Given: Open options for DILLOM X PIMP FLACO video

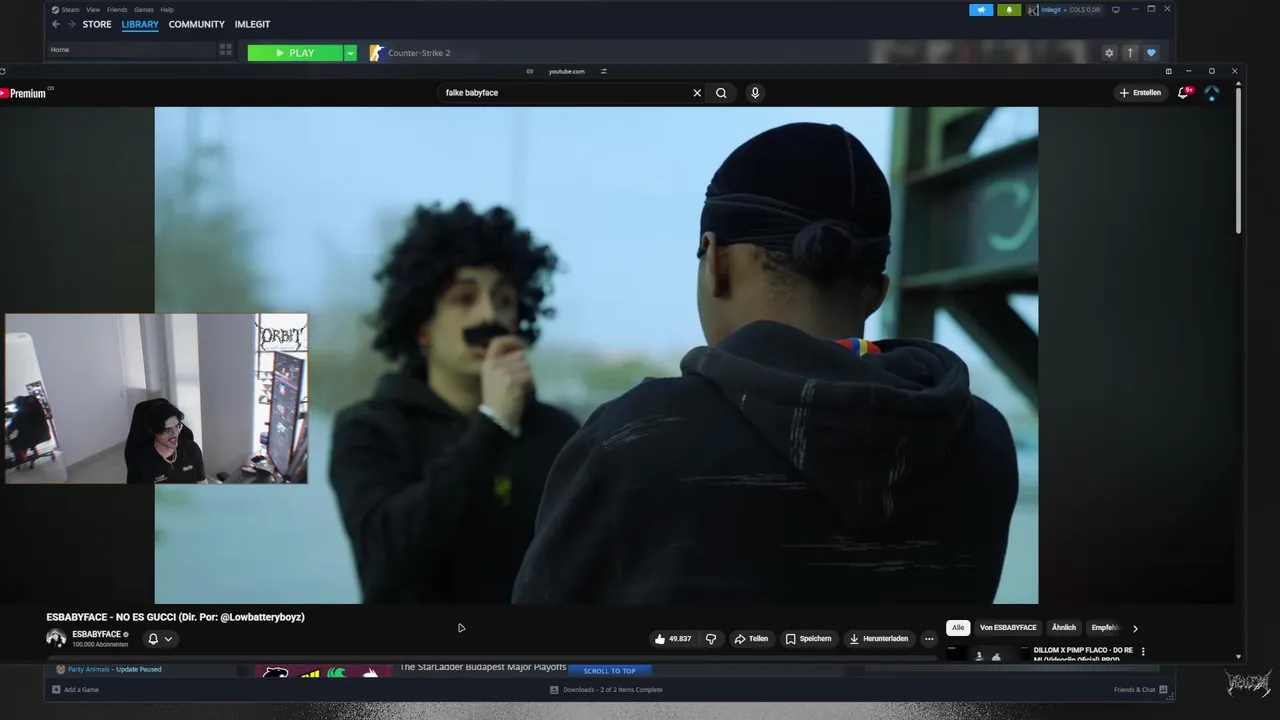Looking at the screenshot, I should (x=1143, y=652).
